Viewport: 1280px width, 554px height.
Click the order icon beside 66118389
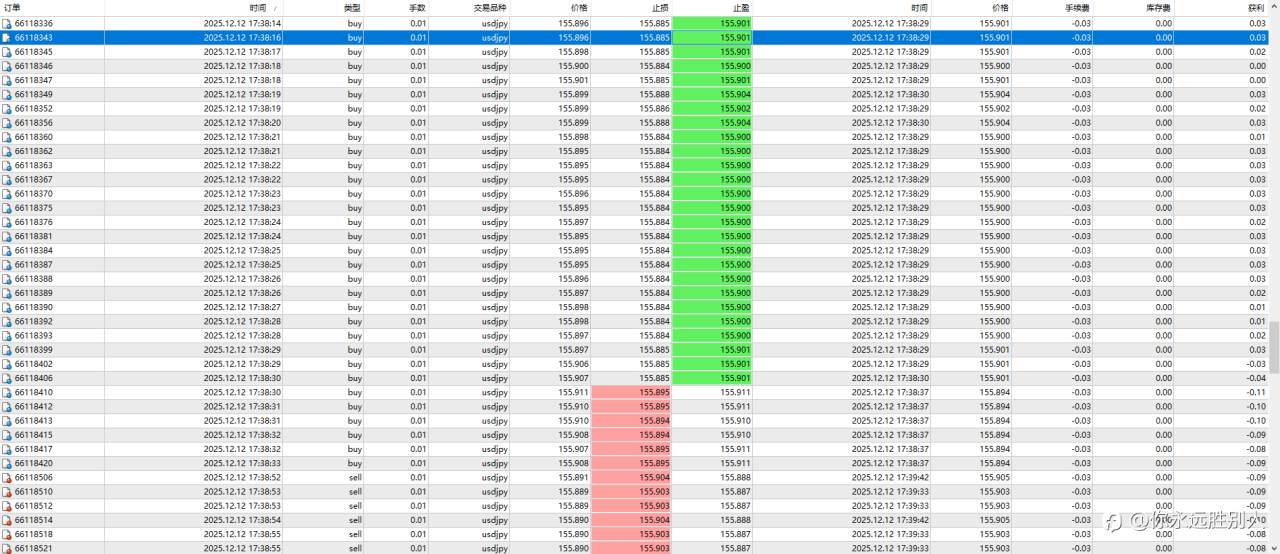click(7, 293)
